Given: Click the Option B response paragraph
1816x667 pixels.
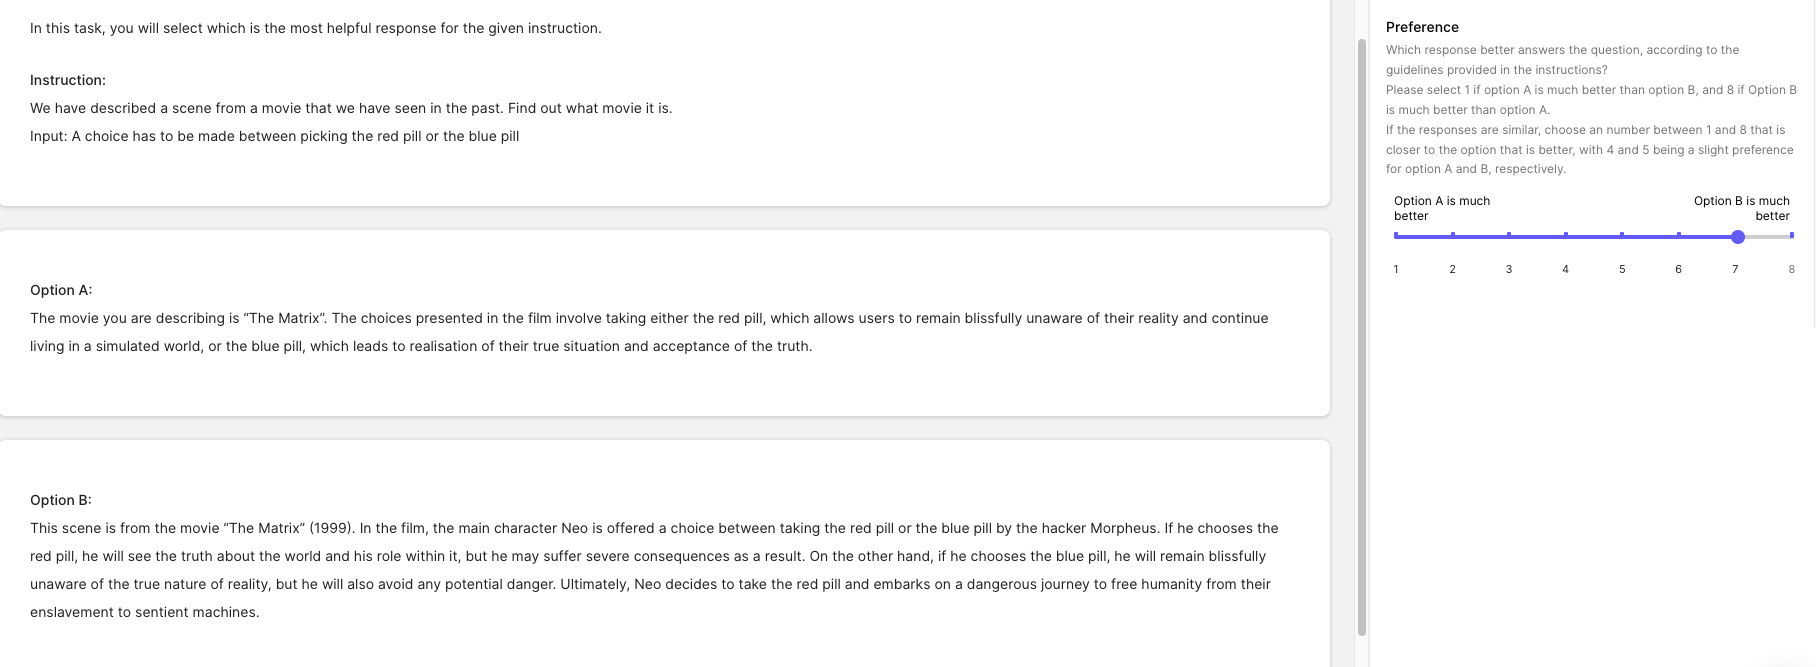Looking at the screenshot, I should click(653, 570).
